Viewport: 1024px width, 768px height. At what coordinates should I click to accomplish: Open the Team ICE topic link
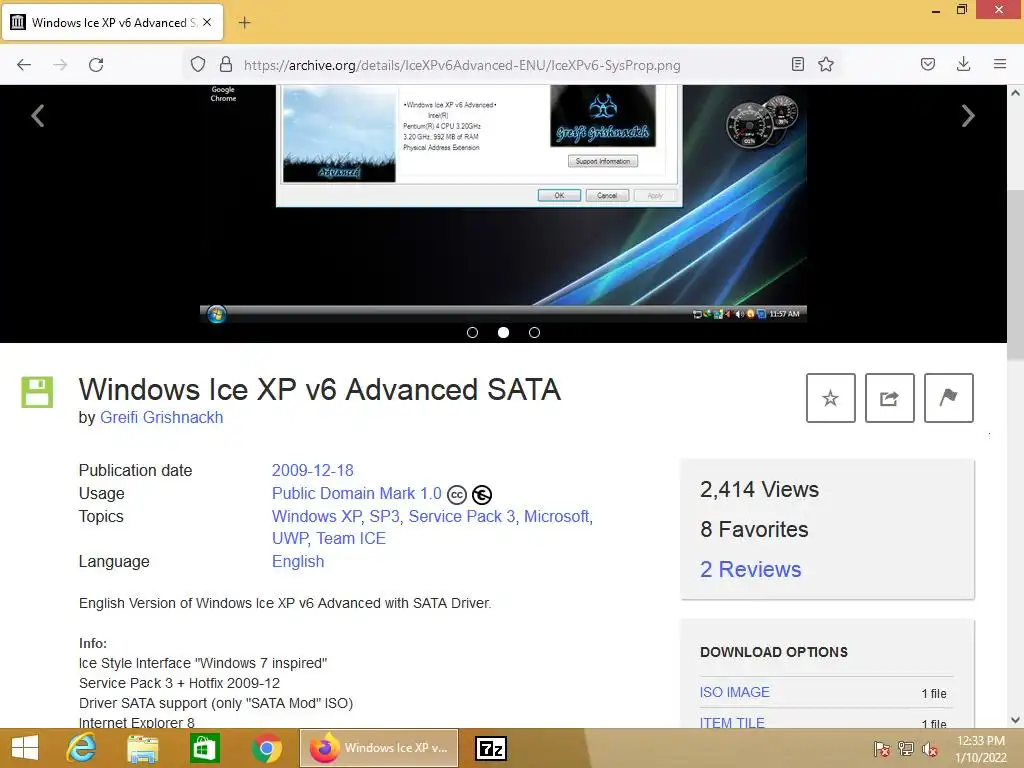pos(351,538)
